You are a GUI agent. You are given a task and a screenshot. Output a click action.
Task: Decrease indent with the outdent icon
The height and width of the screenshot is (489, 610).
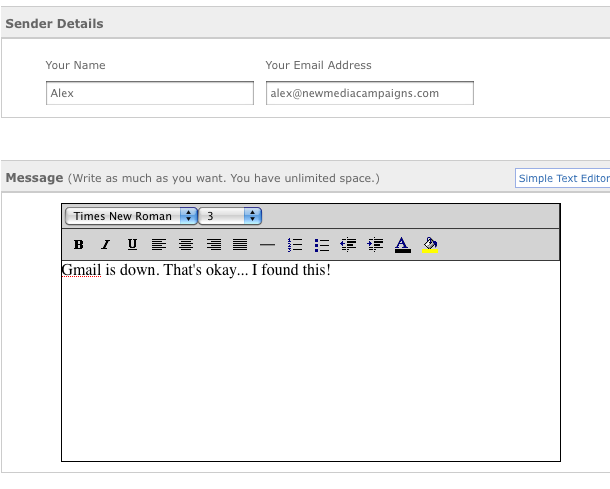348,245
